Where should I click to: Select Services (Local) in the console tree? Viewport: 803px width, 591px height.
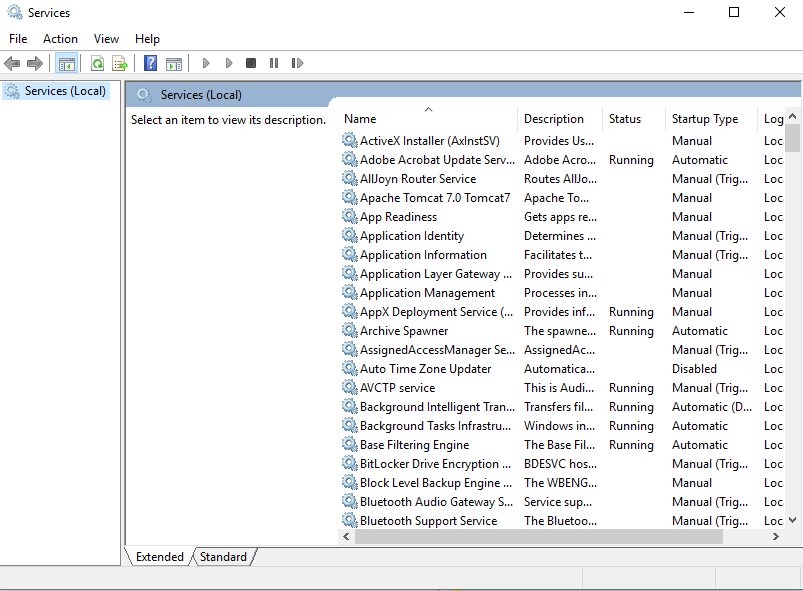tap(56, 91)
